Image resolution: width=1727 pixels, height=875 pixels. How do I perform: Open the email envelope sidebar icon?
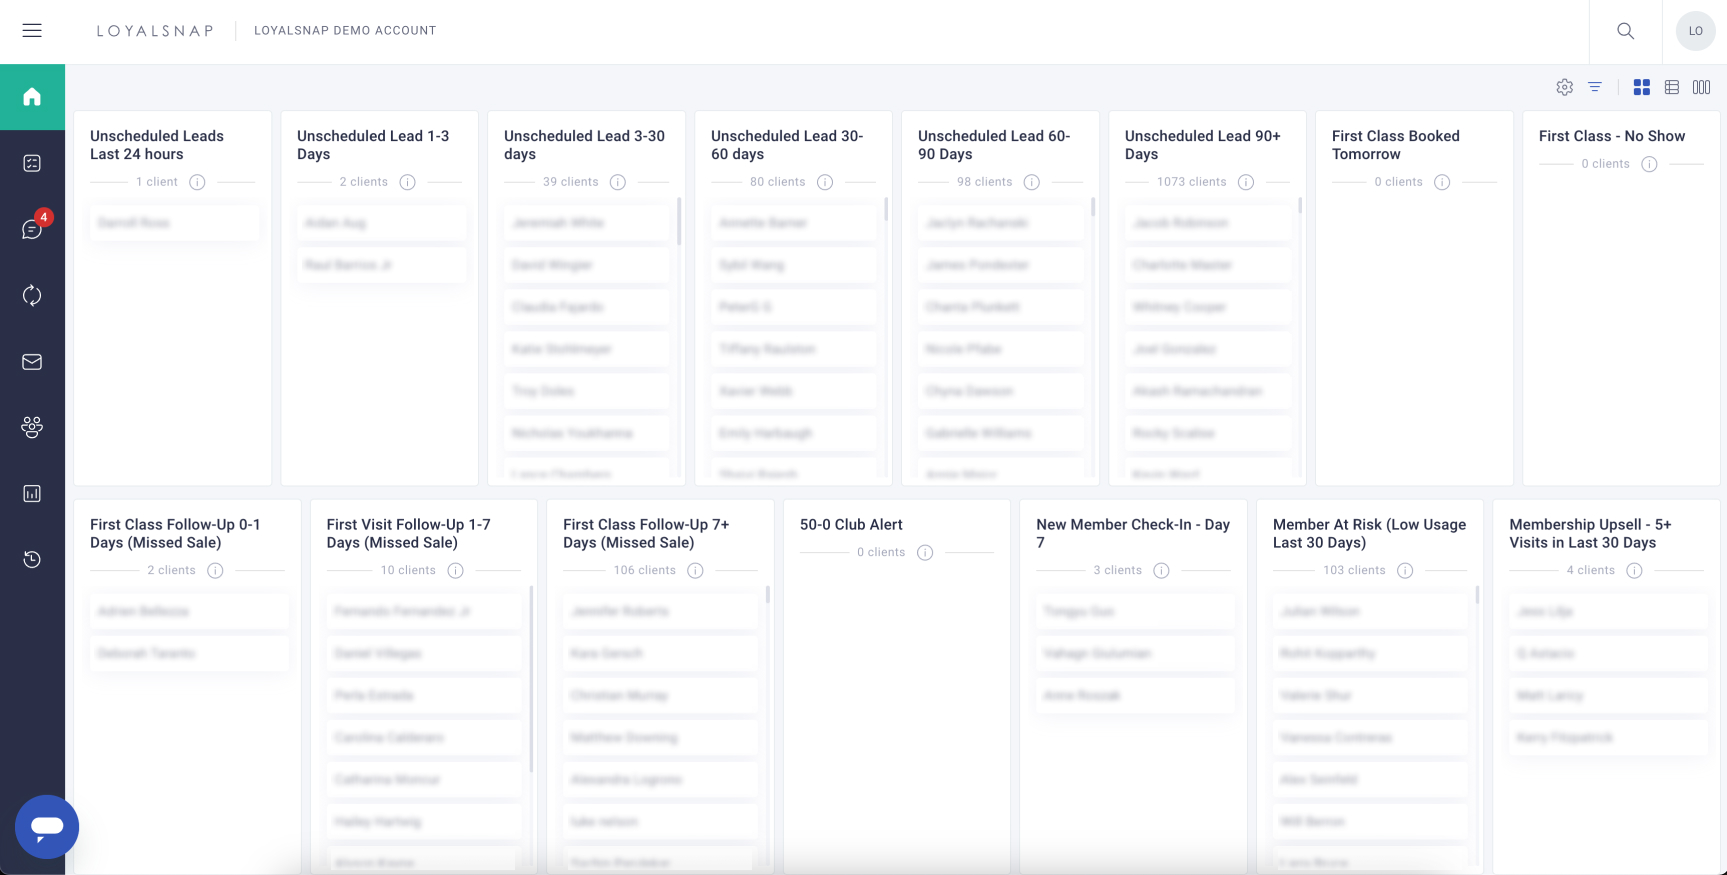[32, 361]
